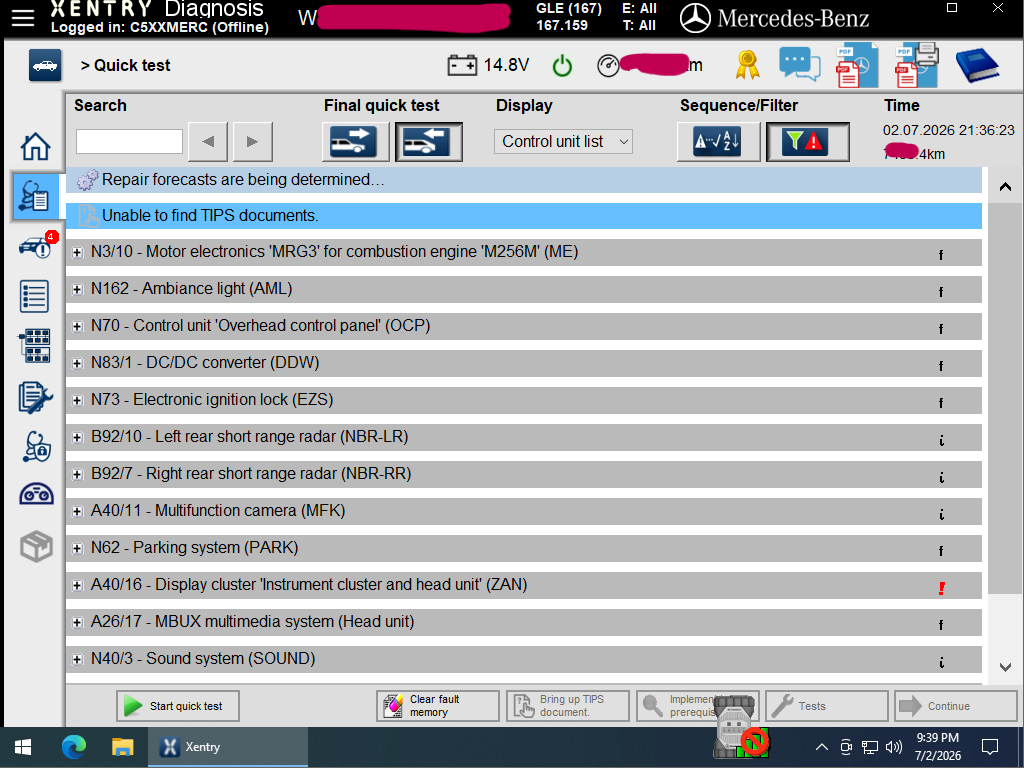Image resolution: width=1024 pixels, height=768 pixels.
Task: Open the award ribbon icon
Action: (747, 65)
